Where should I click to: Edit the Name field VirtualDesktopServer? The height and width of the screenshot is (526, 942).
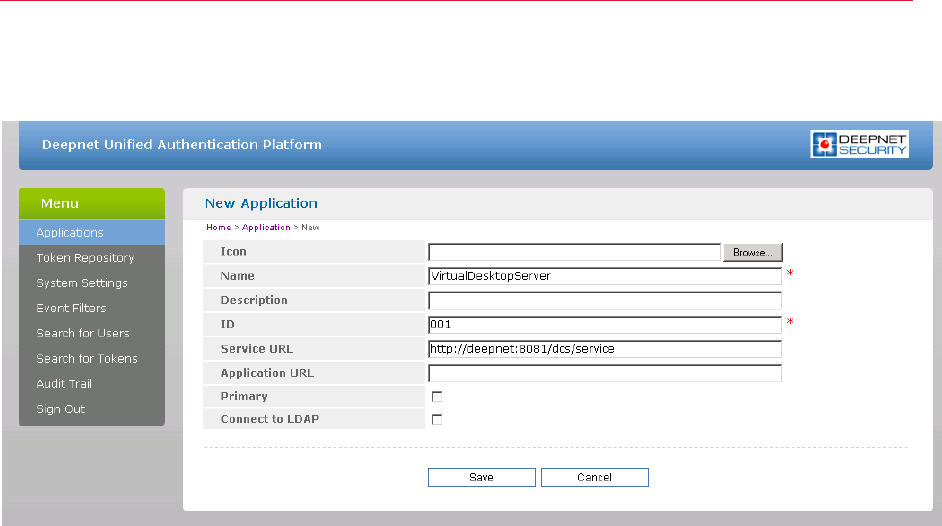coord(605,276)
